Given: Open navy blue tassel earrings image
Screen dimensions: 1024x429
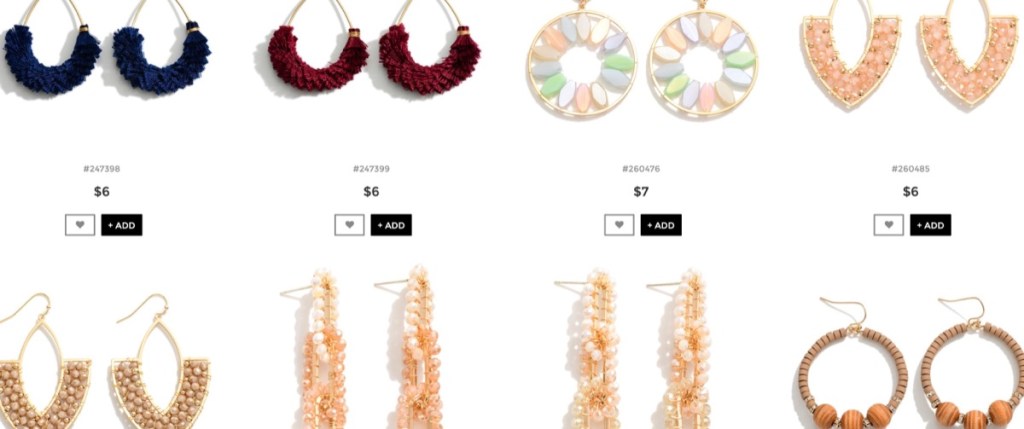Looking at the screenshot, I should [106, 47].
